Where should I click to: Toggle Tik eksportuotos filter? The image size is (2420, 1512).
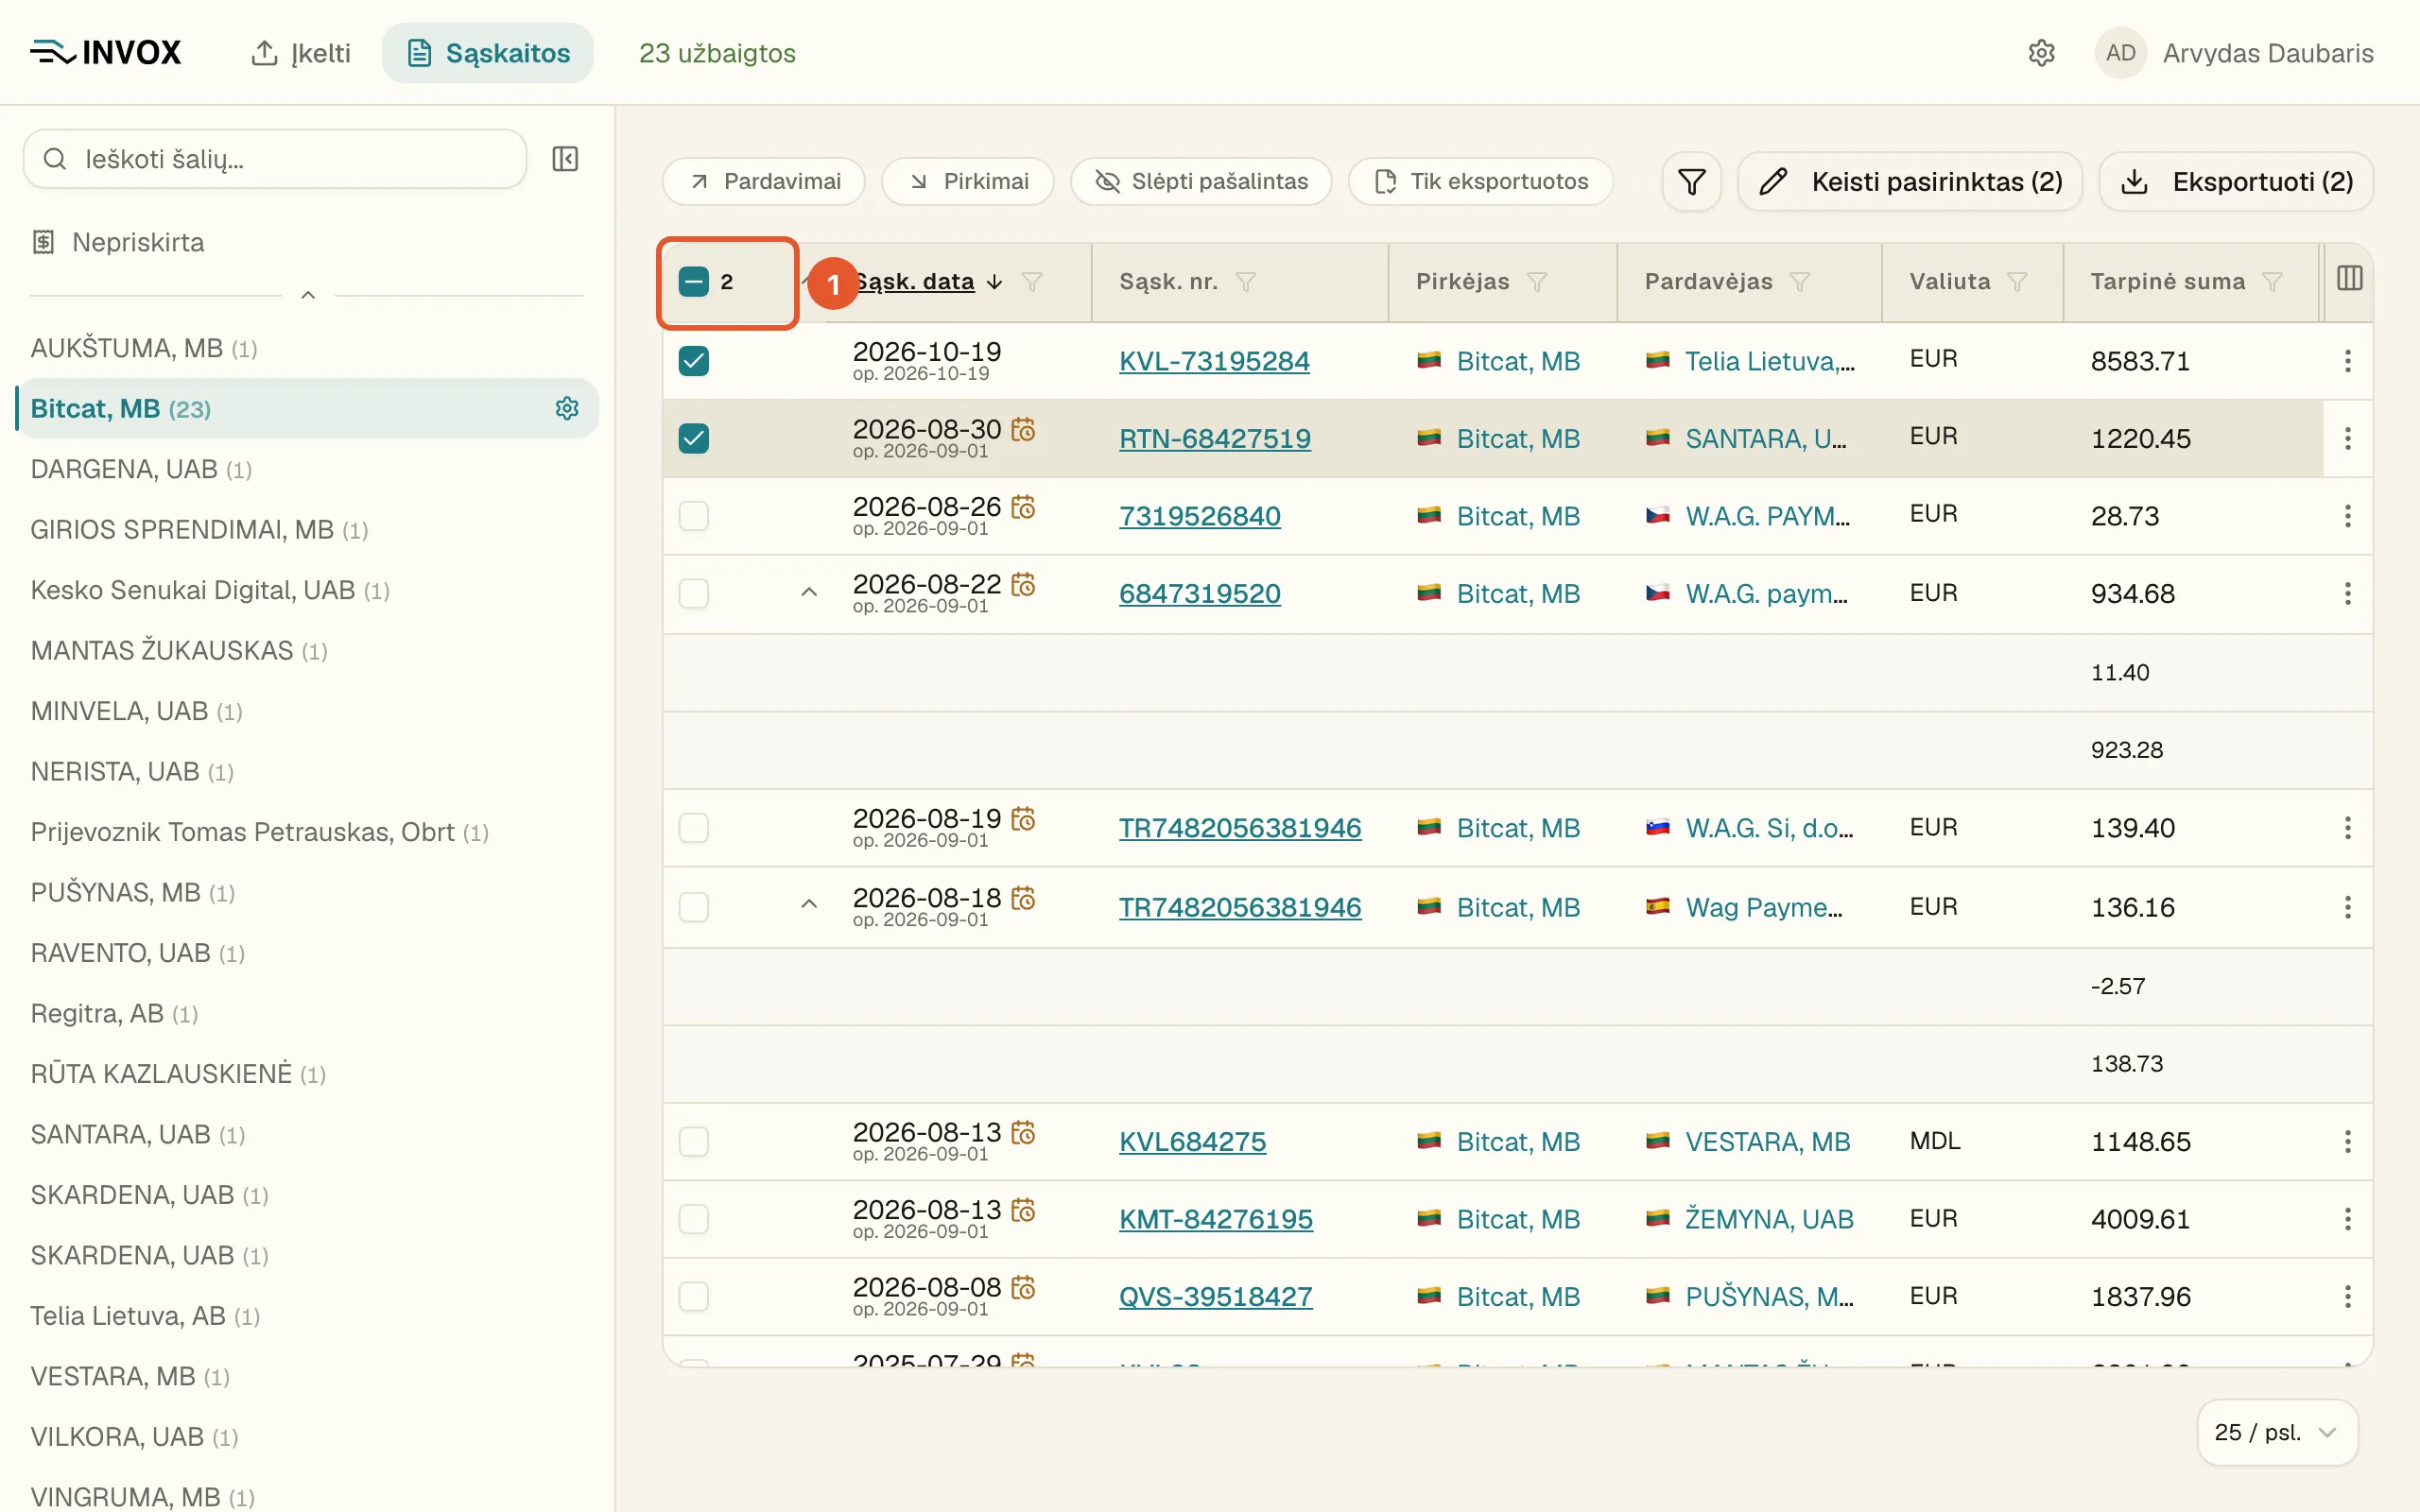[x=1481, y=181]
